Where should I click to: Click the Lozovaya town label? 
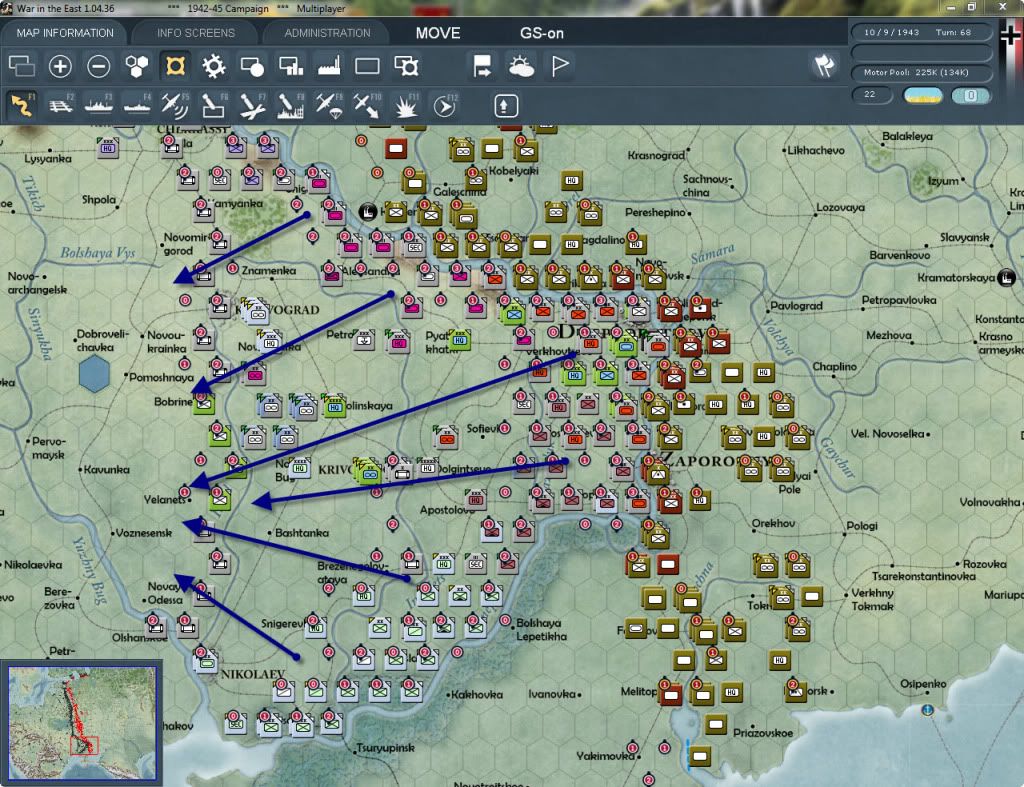tap(840, 207)
